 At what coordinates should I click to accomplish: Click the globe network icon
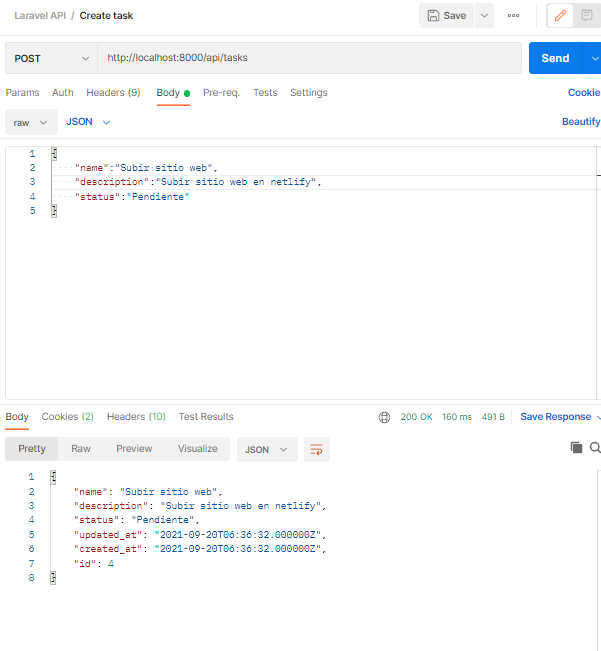coord(384,417)
